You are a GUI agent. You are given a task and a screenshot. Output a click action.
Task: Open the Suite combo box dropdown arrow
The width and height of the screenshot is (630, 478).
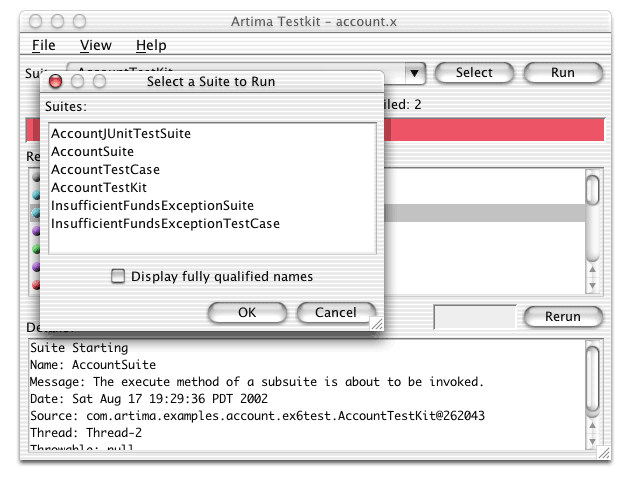(415, 73)
